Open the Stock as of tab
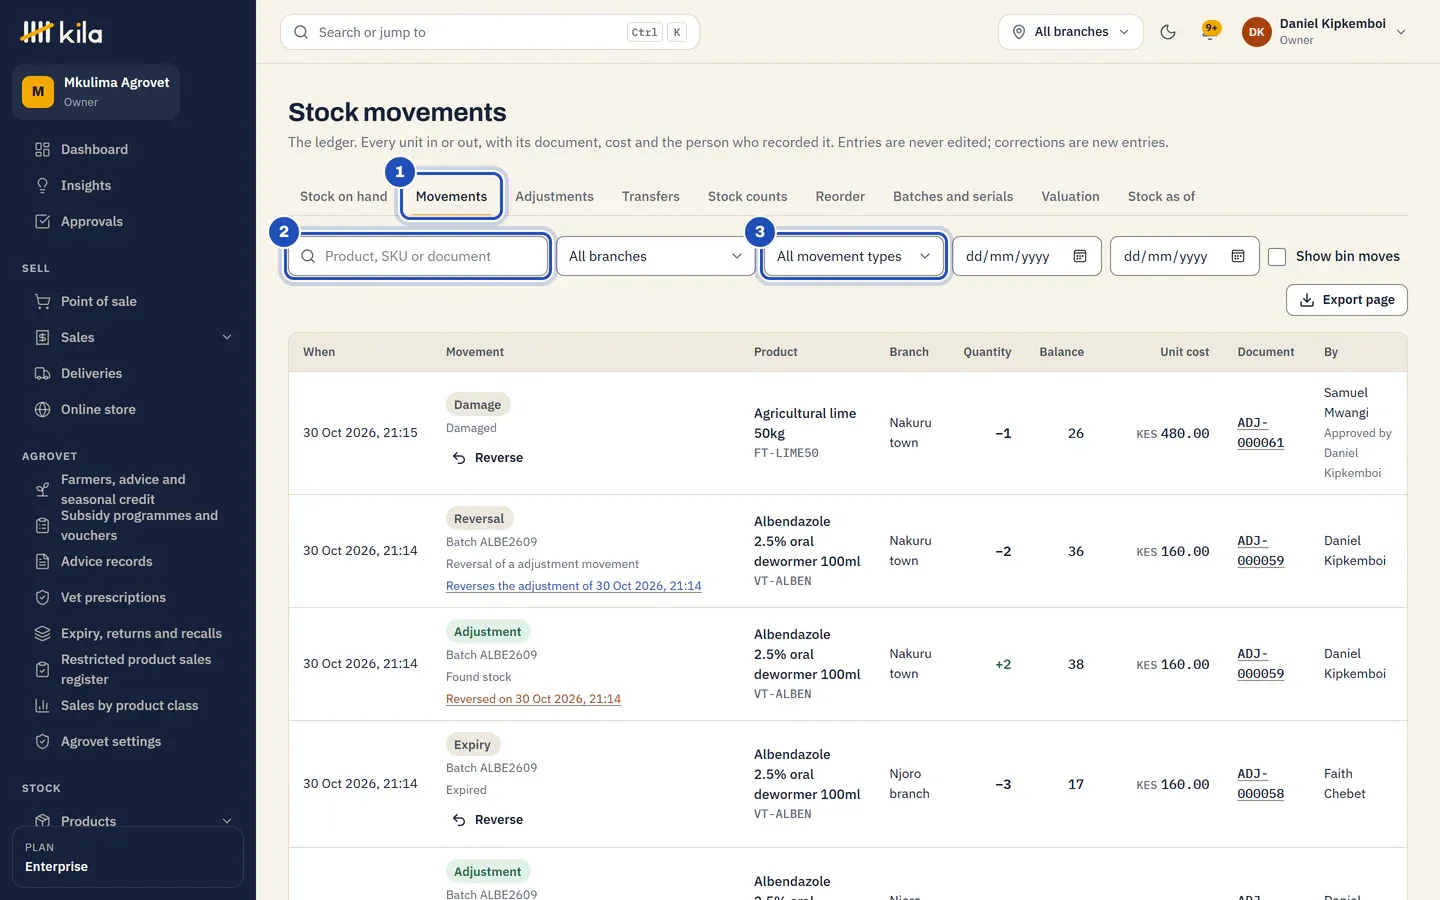Screen dimensions: 1440x900 (1161, 196)
